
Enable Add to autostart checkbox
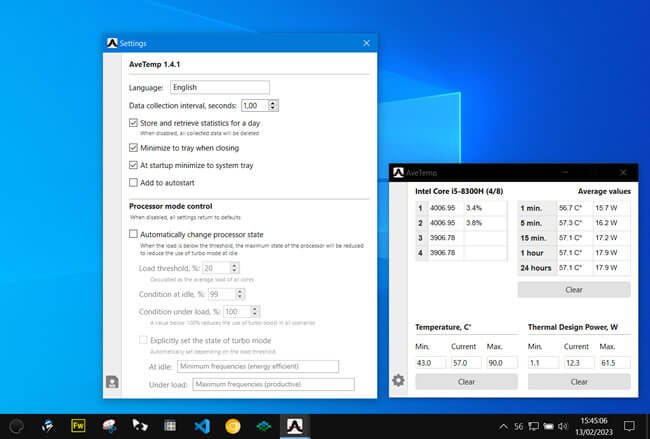point(133,182)
